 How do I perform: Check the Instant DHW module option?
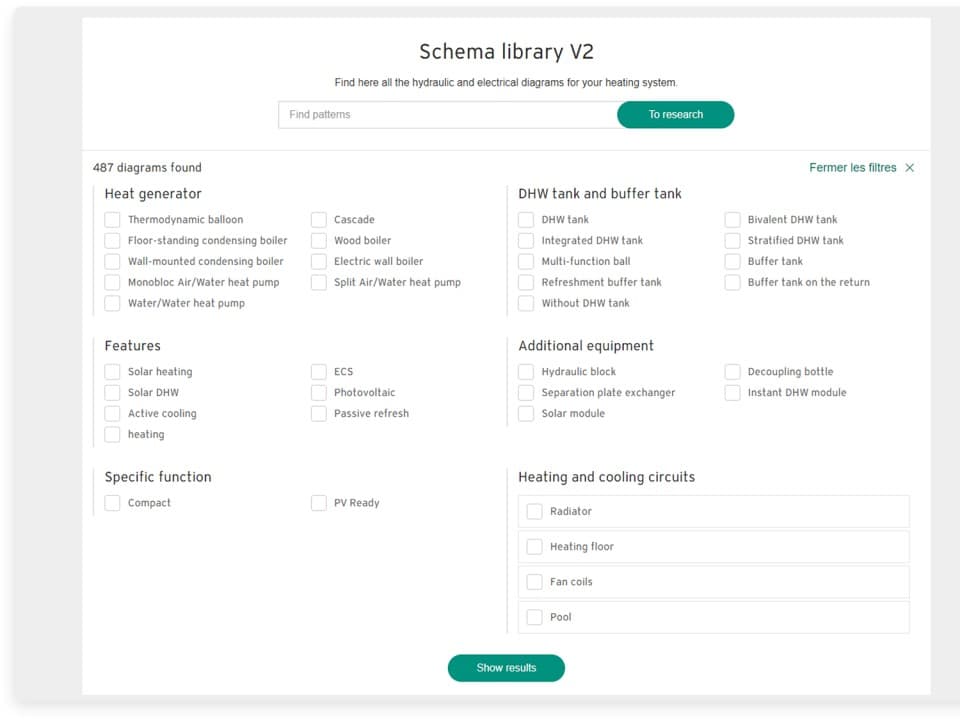click(x=732, y=392)
